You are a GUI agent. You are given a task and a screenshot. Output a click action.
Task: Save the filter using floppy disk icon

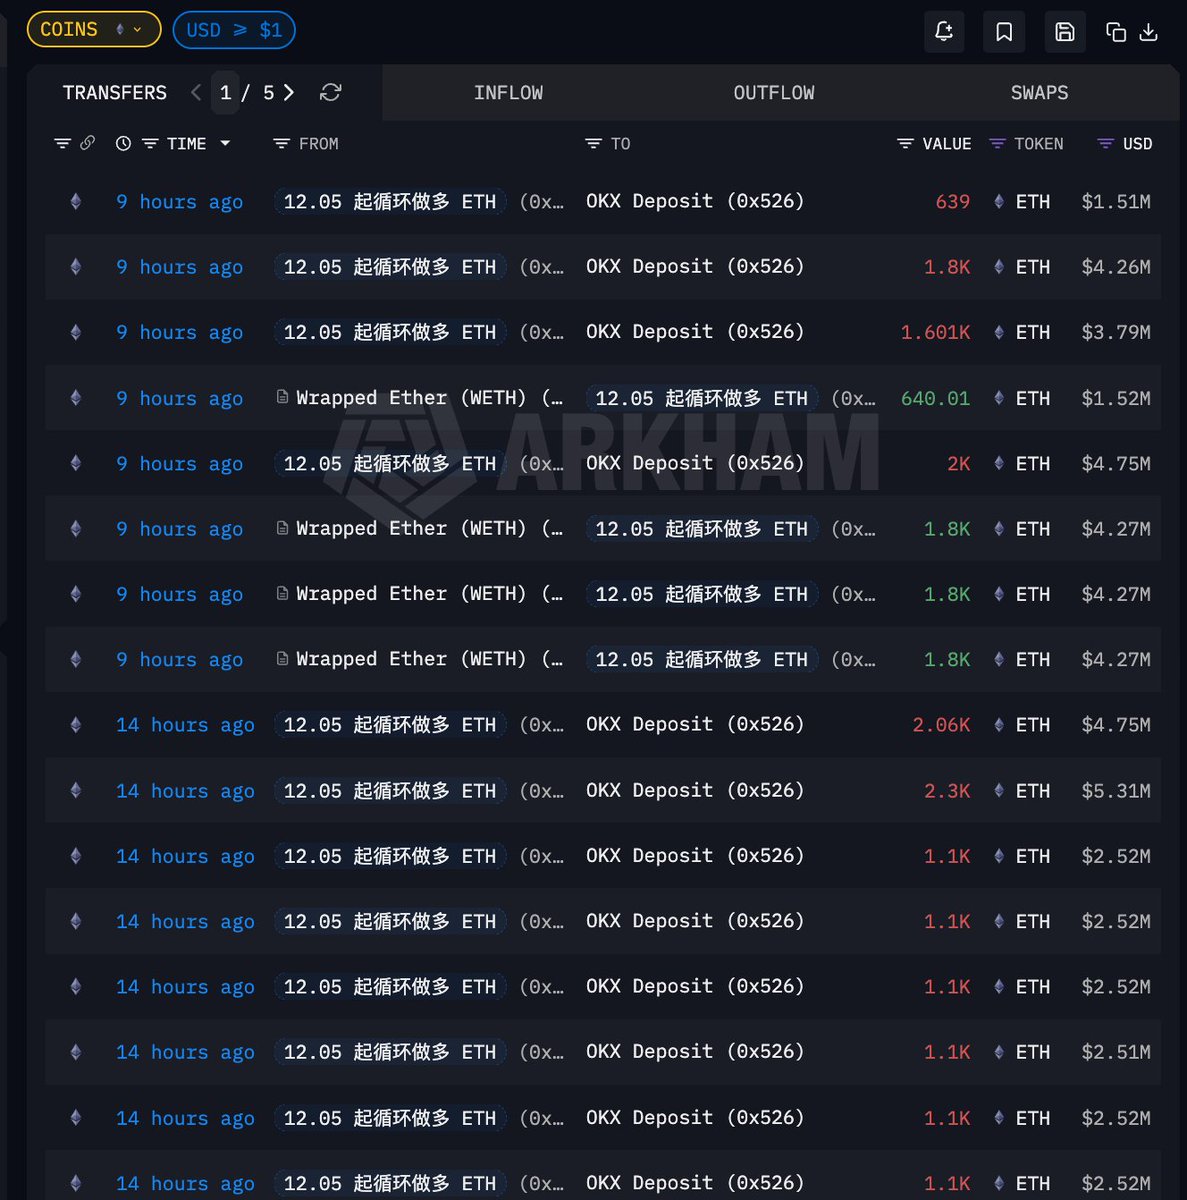pos(1065,32)
